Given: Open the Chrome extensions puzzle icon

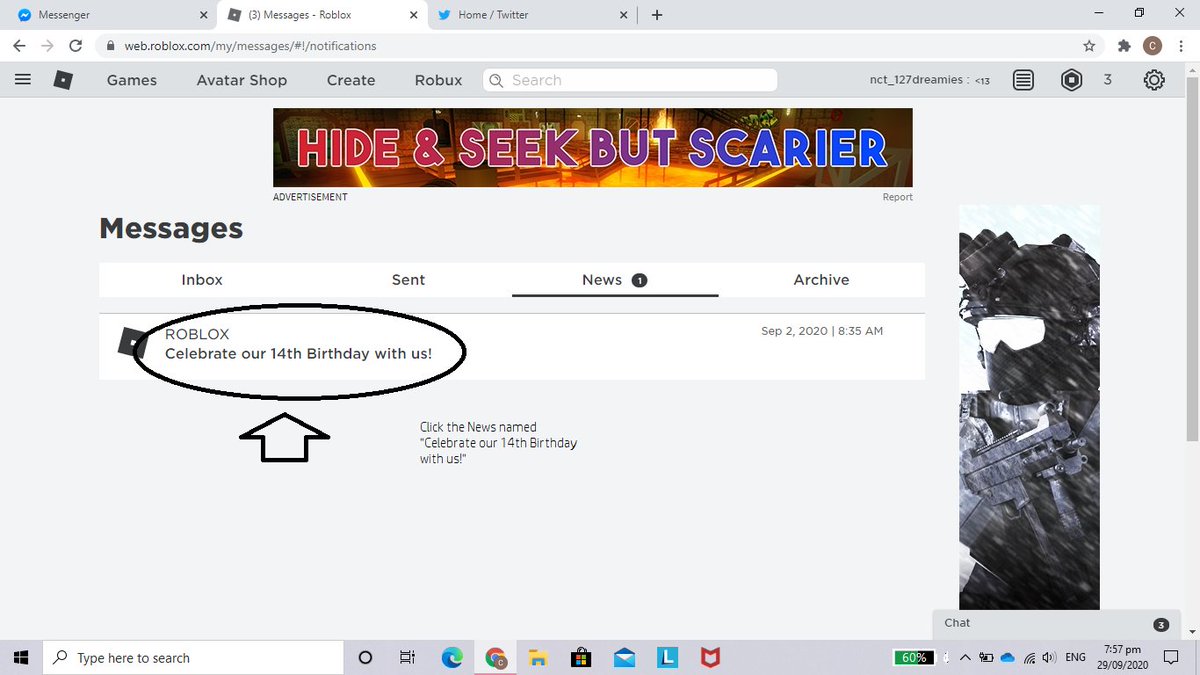Looking at the screenshot, I should point(1124,46).
